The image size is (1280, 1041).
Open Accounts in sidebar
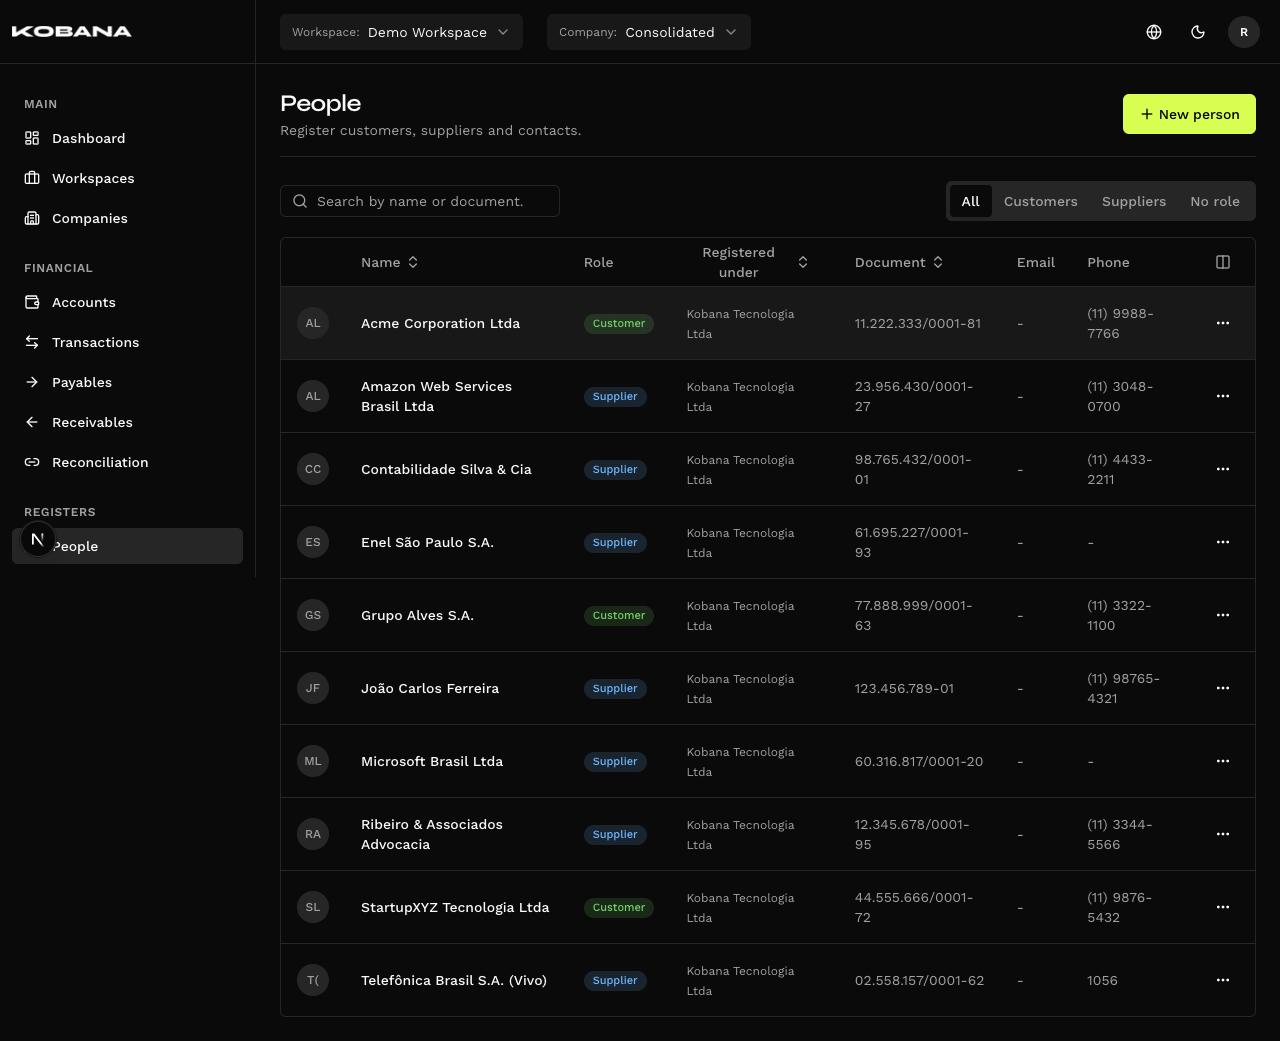[127, 302]
